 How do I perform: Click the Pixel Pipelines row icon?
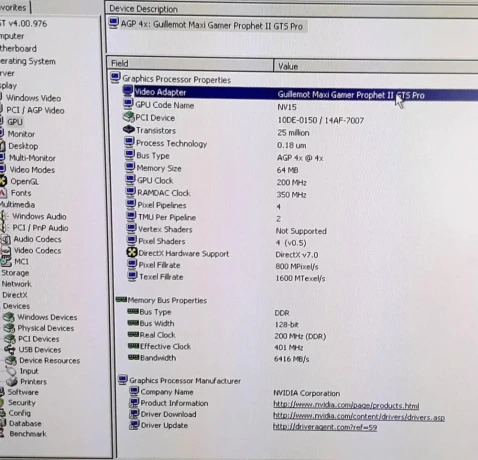click(131, 204)
